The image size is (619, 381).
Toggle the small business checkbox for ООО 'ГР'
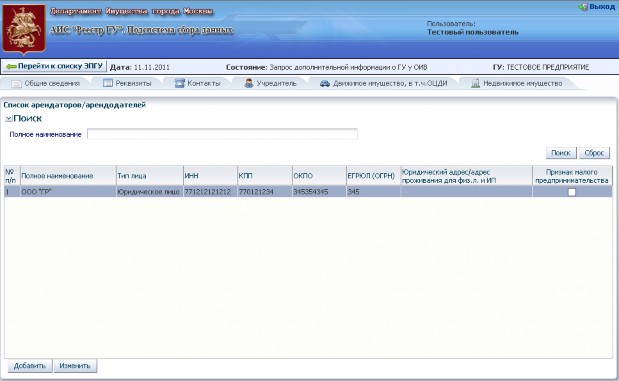tap(572, 192)
